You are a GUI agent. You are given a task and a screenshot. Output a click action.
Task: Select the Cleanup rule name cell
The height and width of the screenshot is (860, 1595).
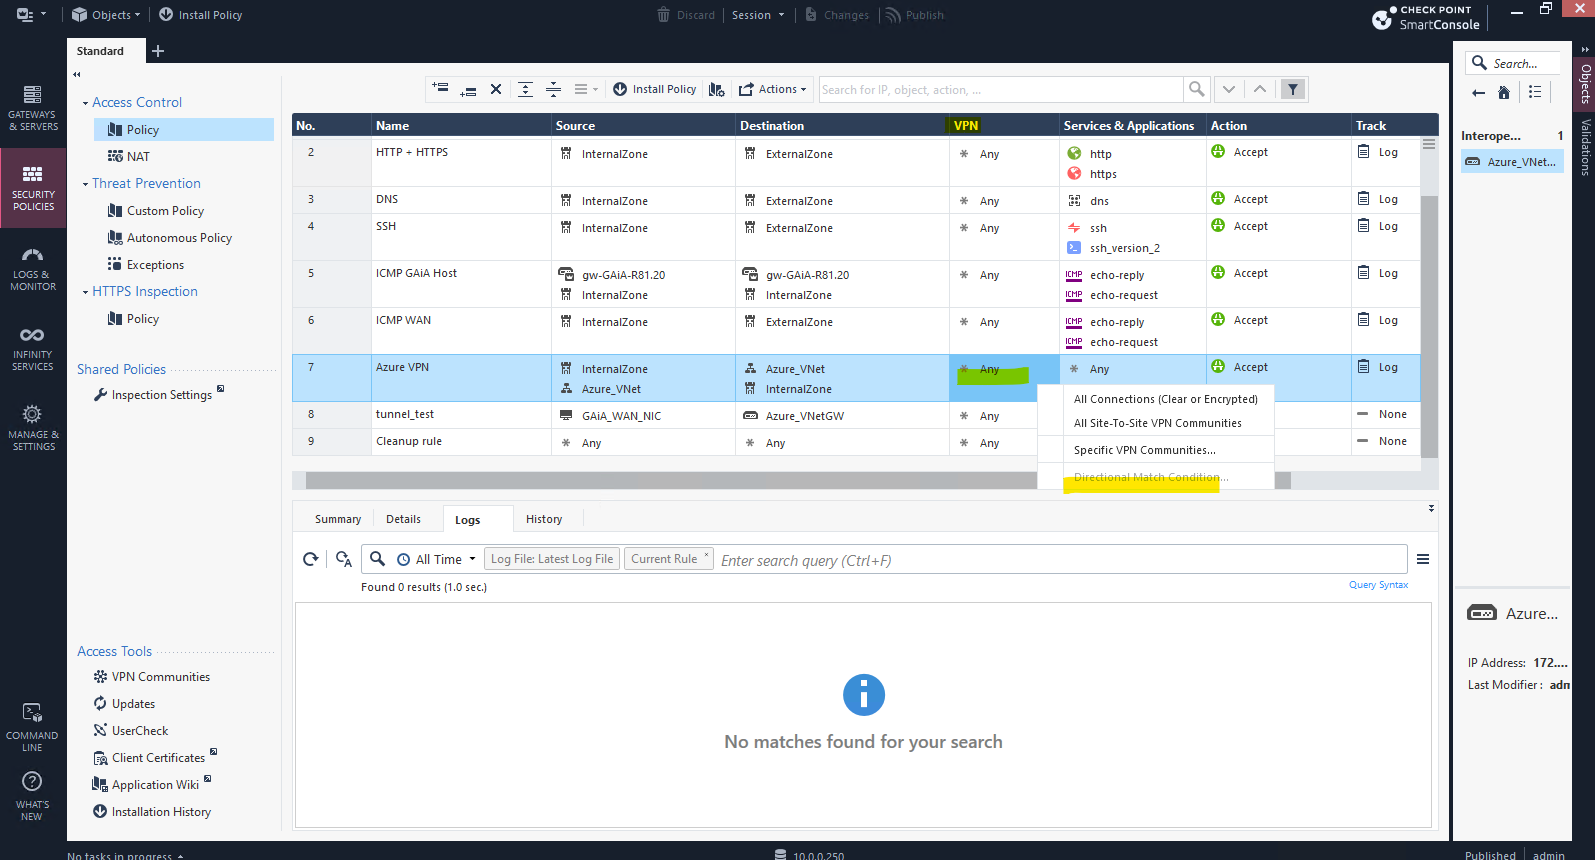(x=462, y=442)
